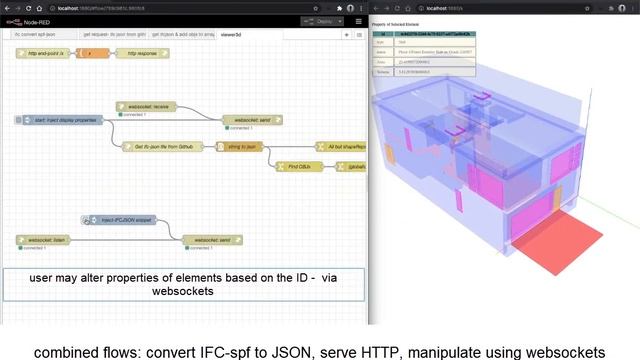
Task: Add a new flow with plus button
Action: point(347,35)
